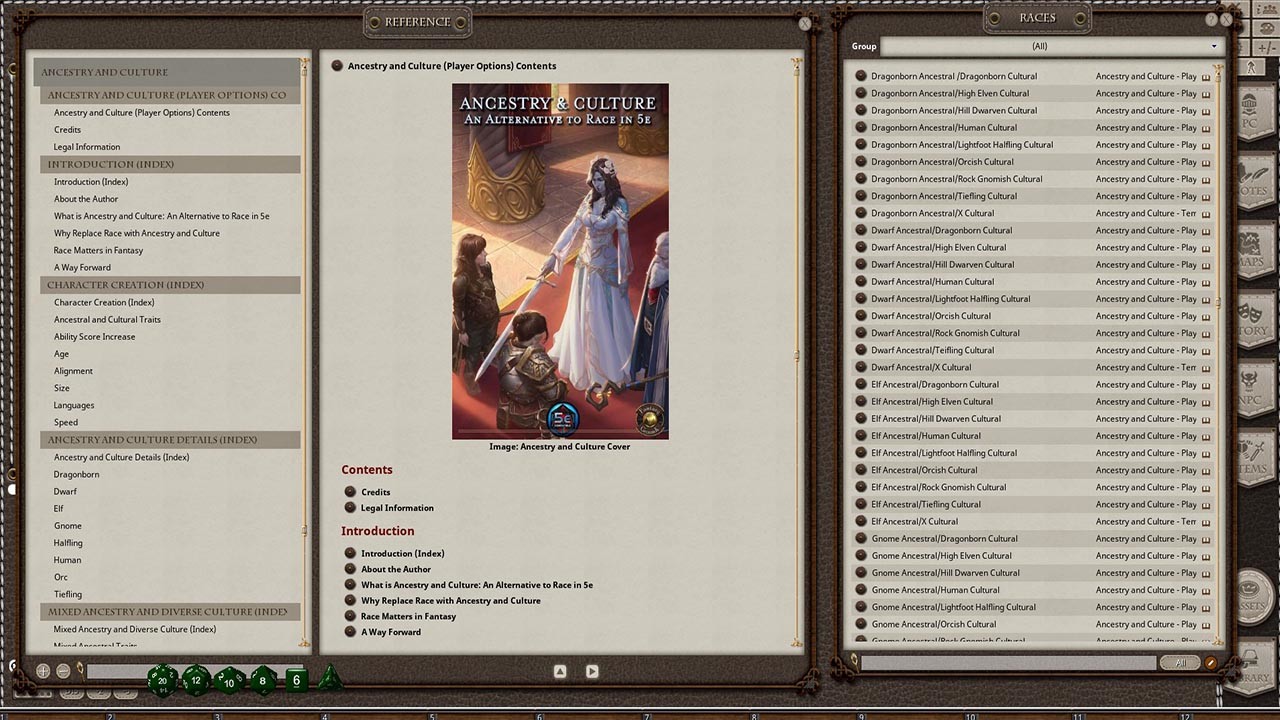Expand the Character Creation (Index) section header
1280x720 pixels.
(x=170, y=285)
